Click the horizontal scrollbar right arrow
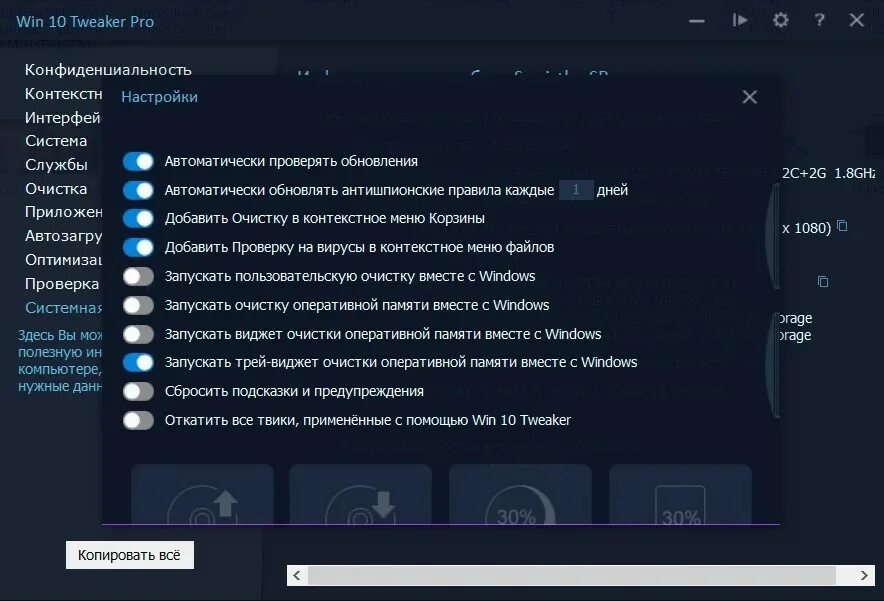 coord(864,576)
